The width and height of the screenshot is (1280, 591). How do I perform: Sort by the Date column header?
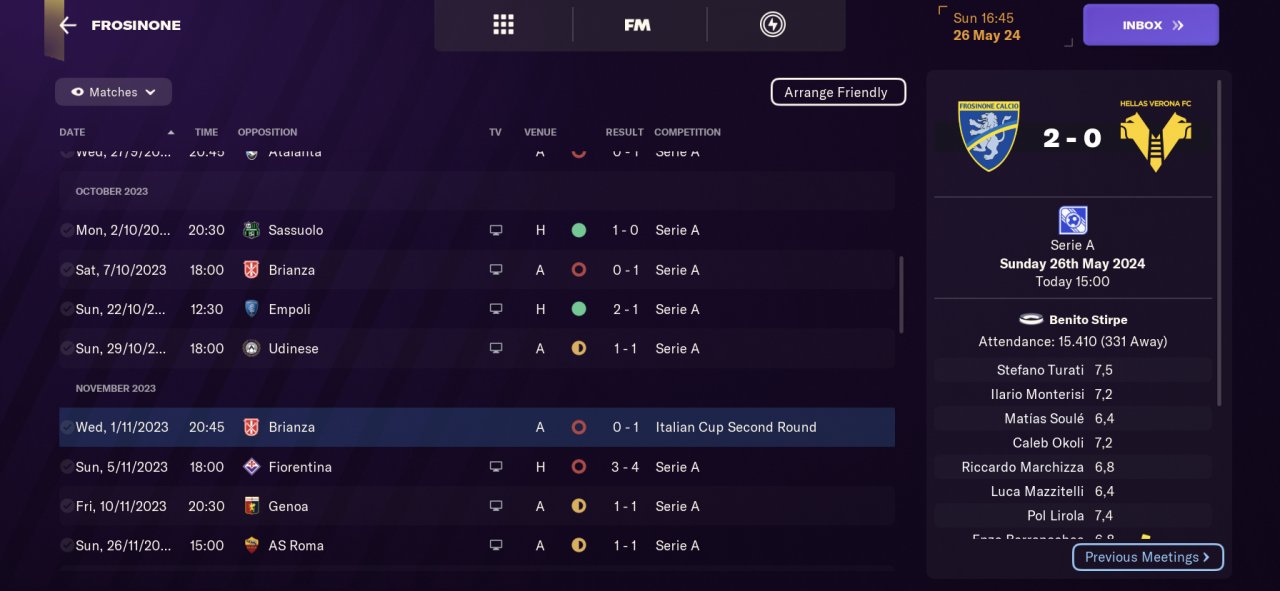tap(72, 132)
